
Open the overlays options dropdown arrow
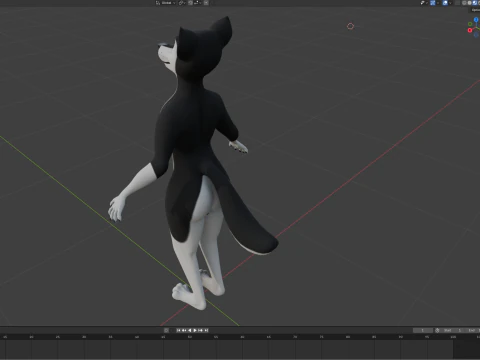[450, 3]
